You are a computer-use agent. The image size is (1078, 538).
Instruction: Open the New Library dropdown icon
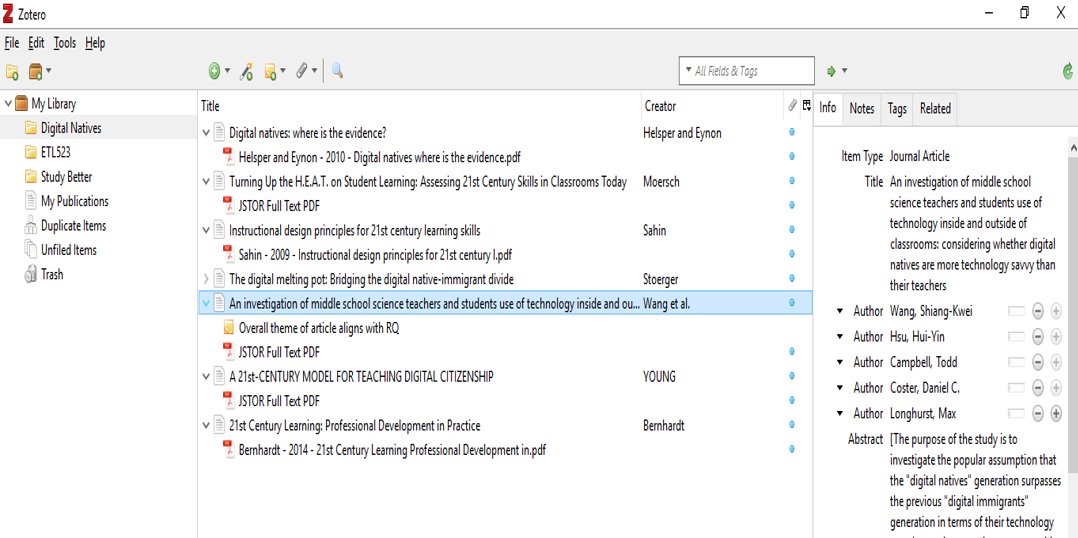[40, 71]
